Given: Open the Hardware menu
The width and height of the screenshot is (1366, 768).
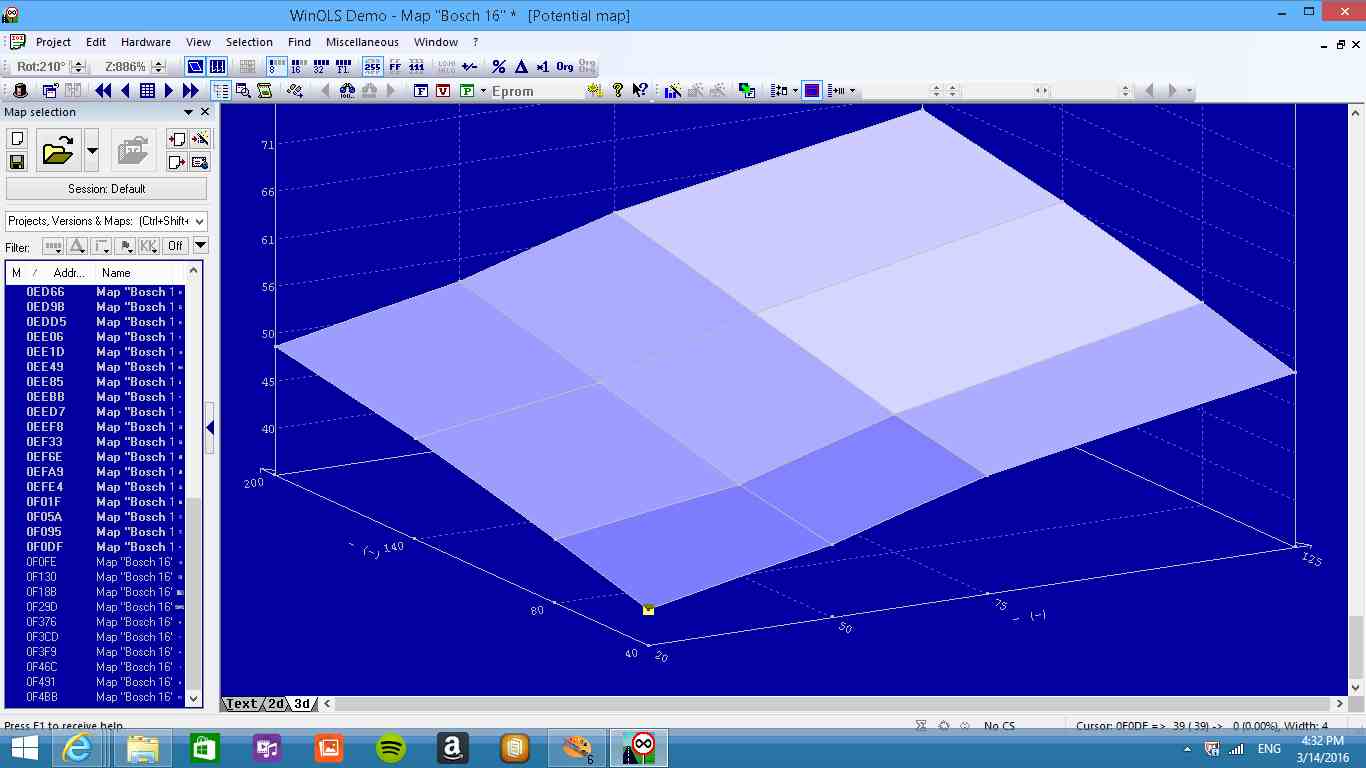Looking at the screenshot, I should (x=146, y=42).
